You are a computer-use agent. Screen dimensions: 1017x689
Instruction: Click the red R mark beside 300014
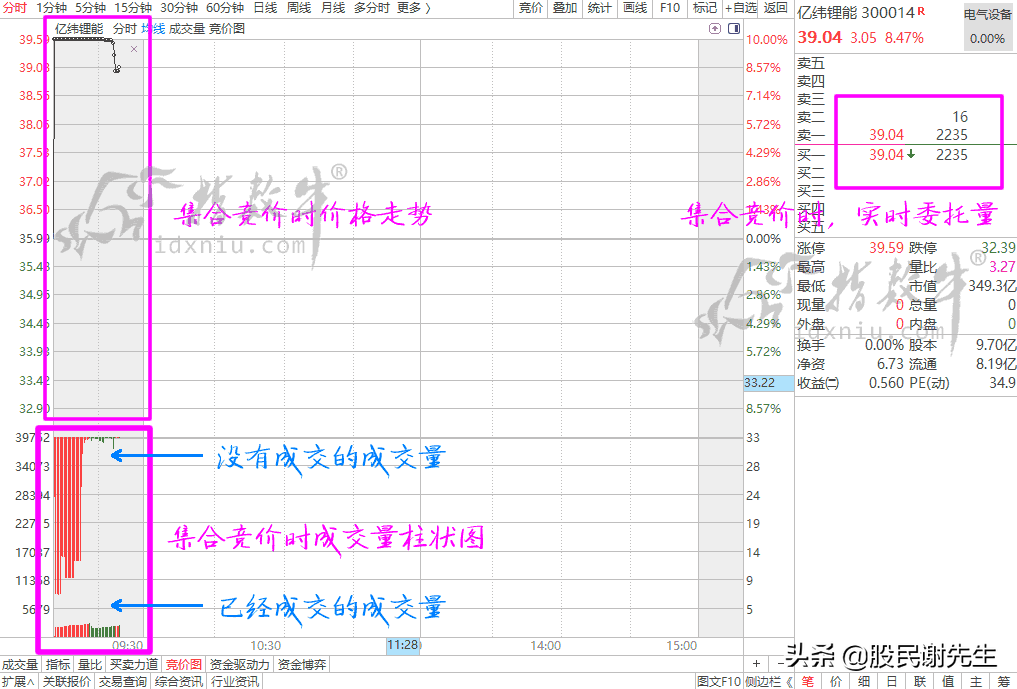922,11
